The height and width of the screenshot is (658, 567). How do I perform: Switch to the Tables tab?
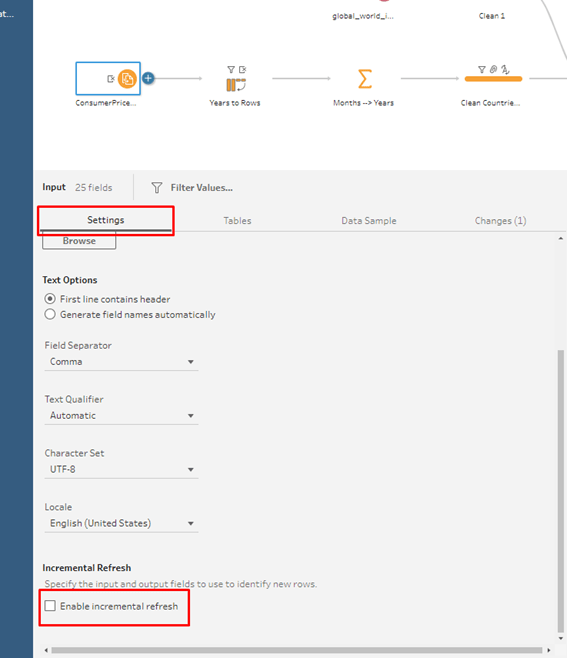click(237, 221)
